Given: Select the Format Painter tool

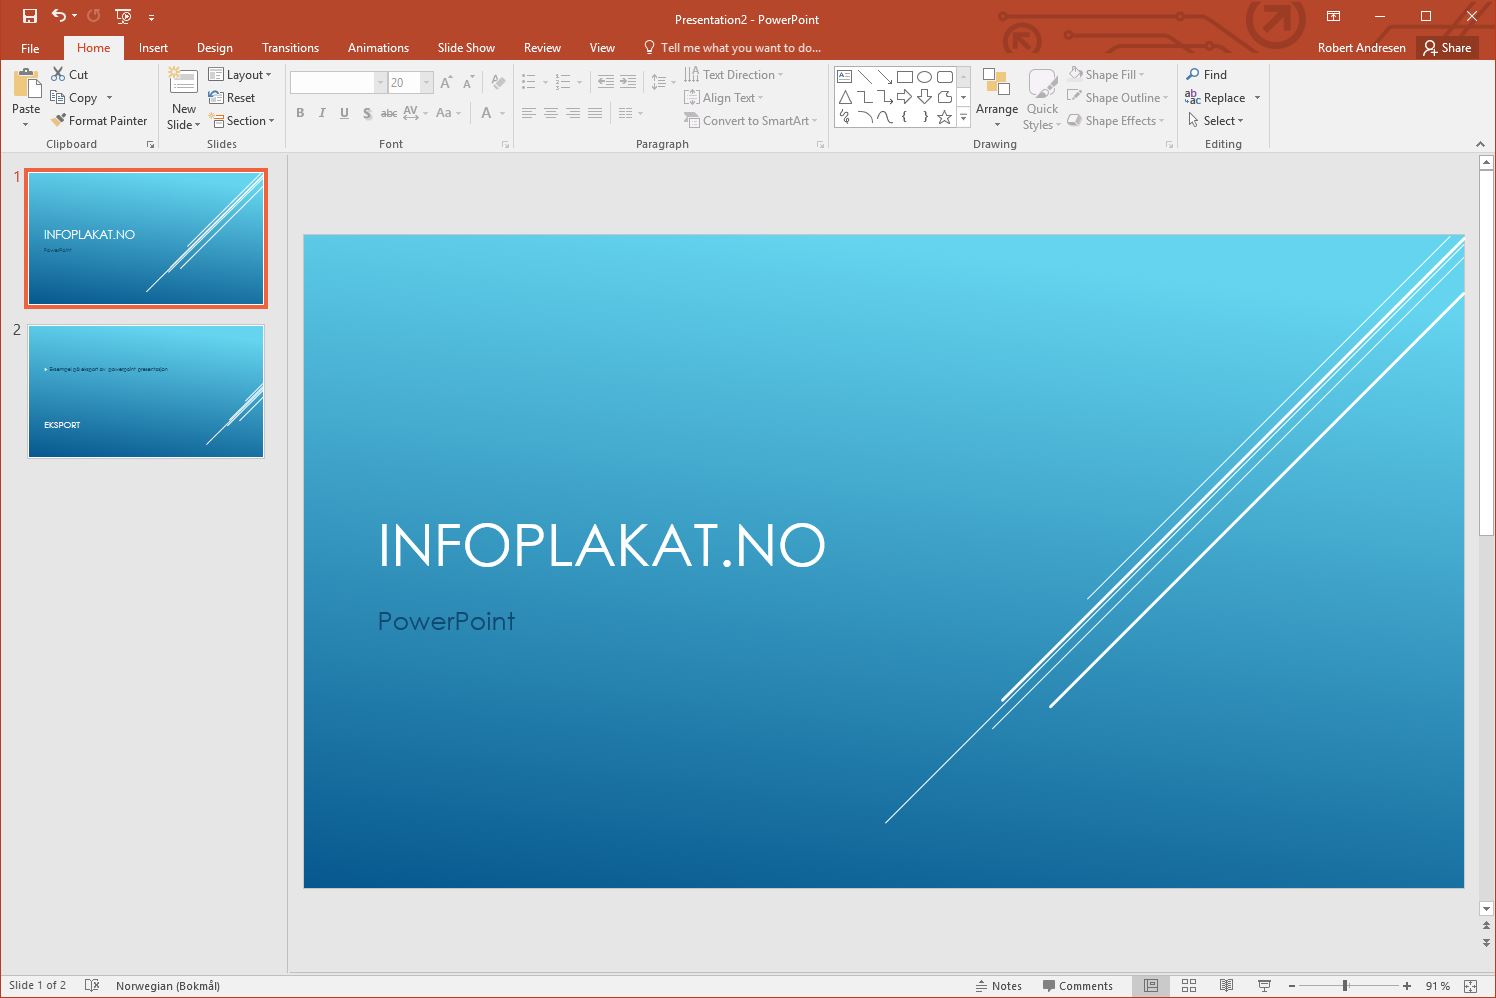Looking at the screenshot, I should pyautogui.click(x=99, y=121).
